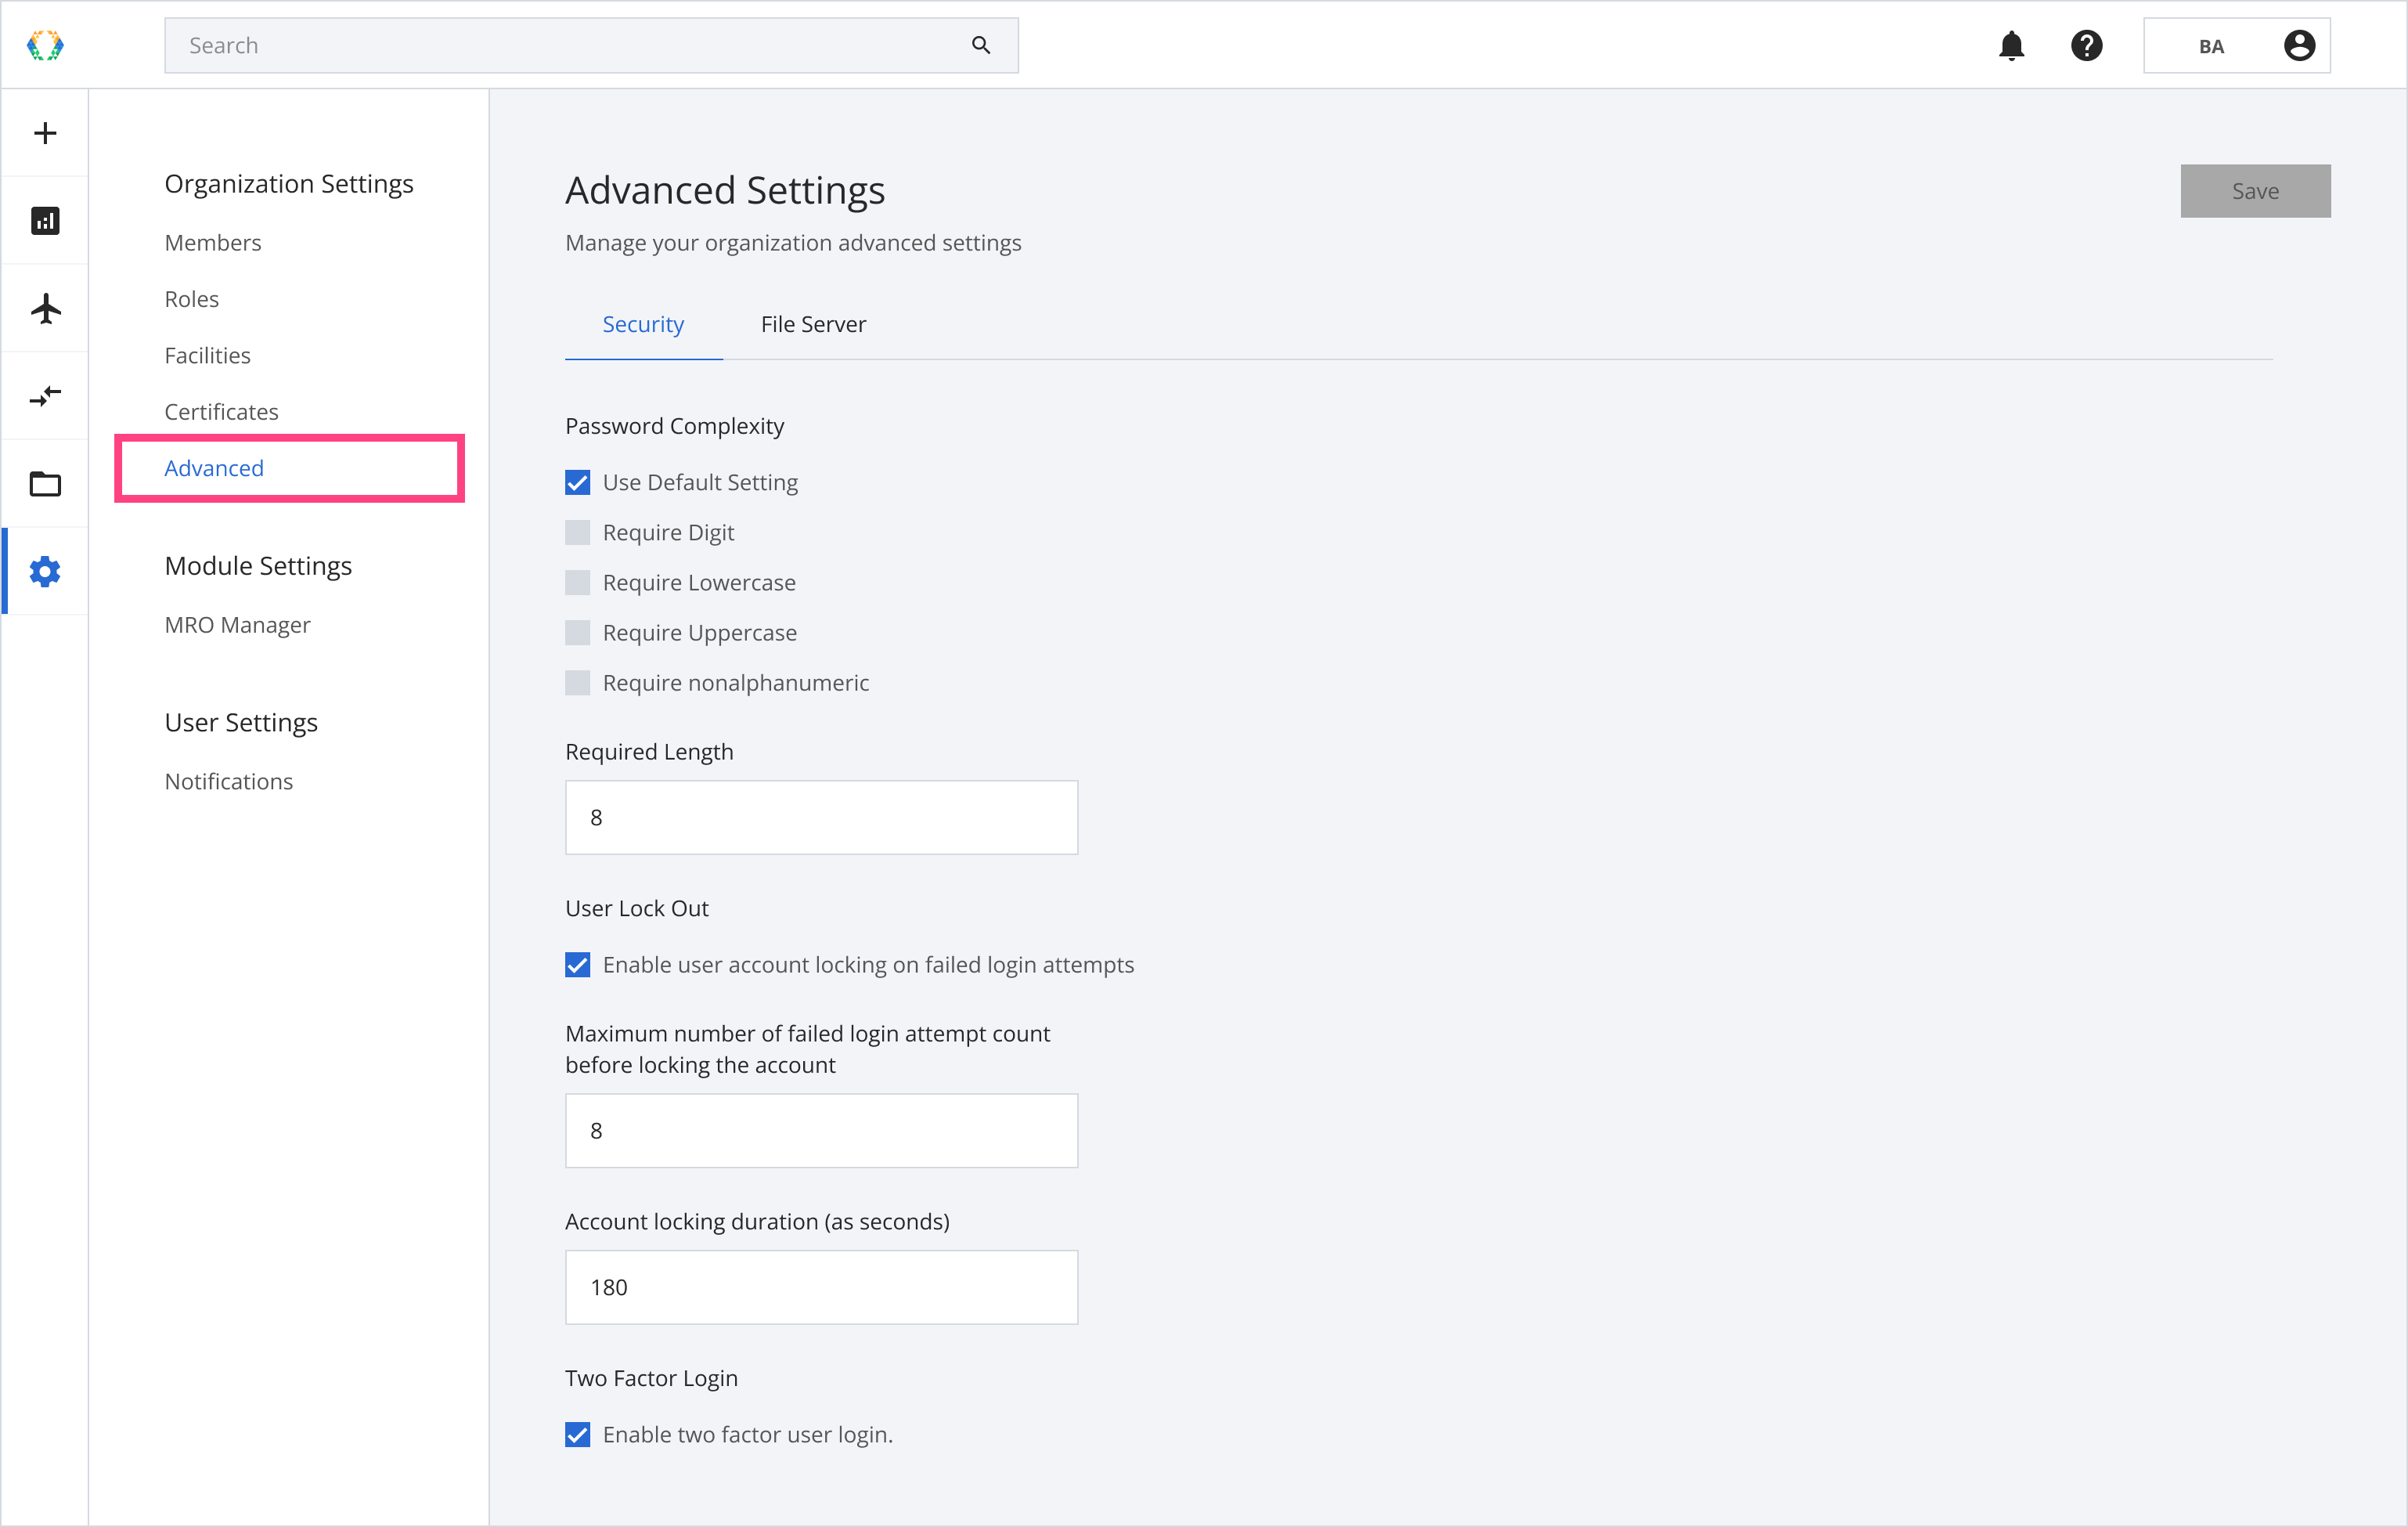Check the Require Uppercase checkbox
Screen dimensions: 2408x1527
coord(578,633)
